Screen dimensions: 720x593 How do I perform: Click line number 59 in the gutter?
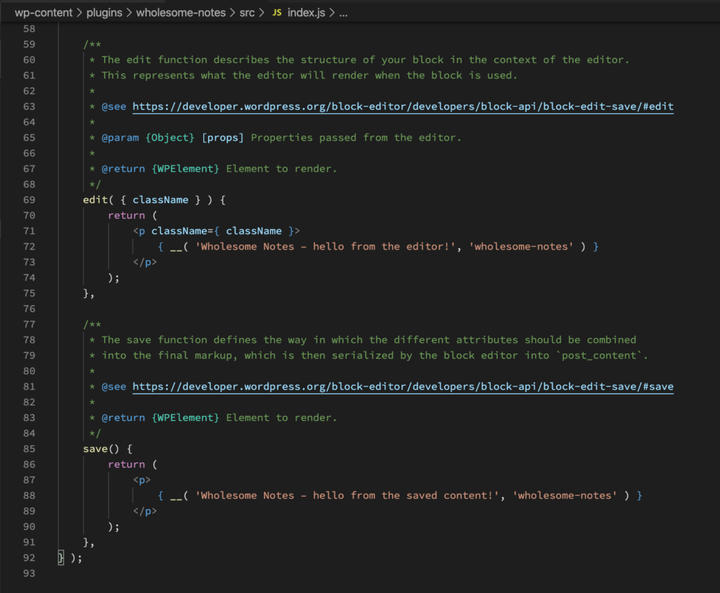pyautogui.click(x=29, y=44)
